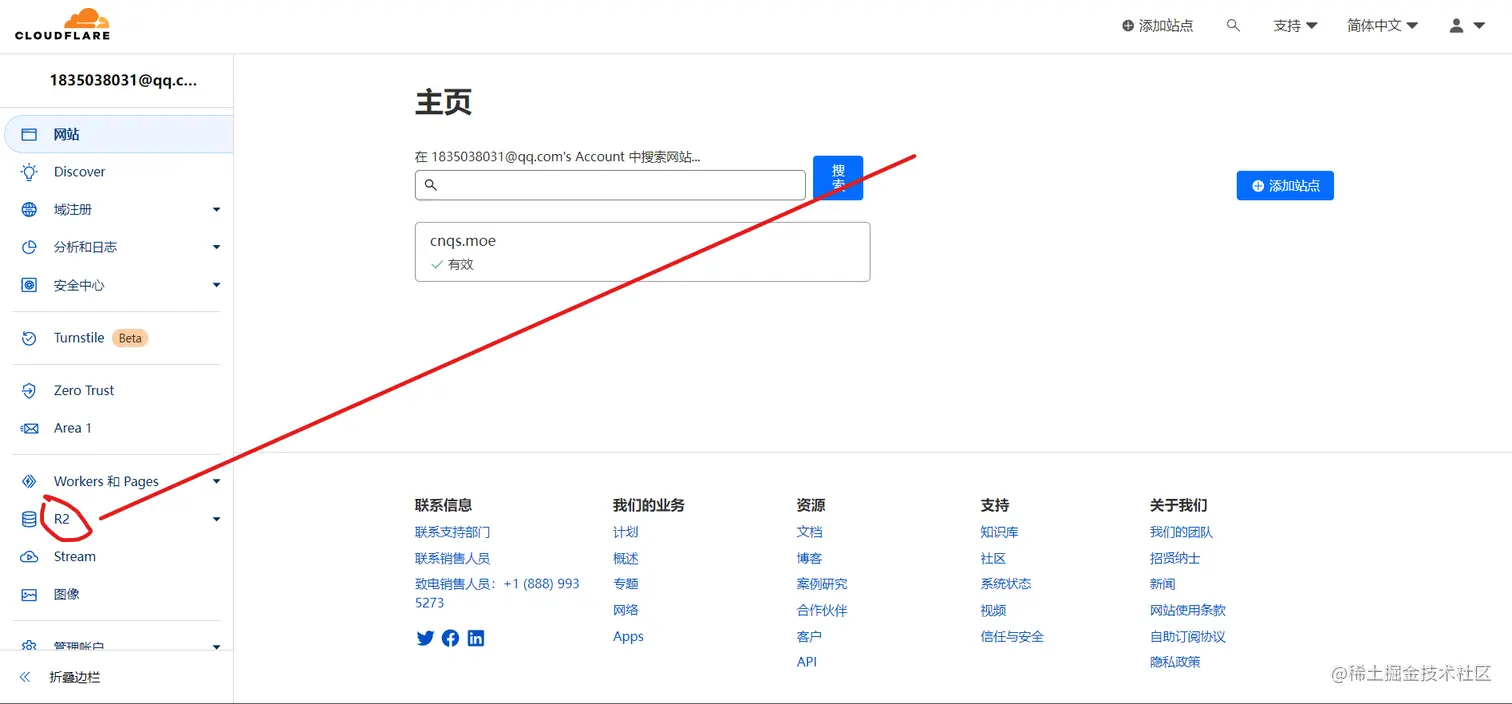Click the blue 搜索 button
1512x704 pixels.
(838, 178)
